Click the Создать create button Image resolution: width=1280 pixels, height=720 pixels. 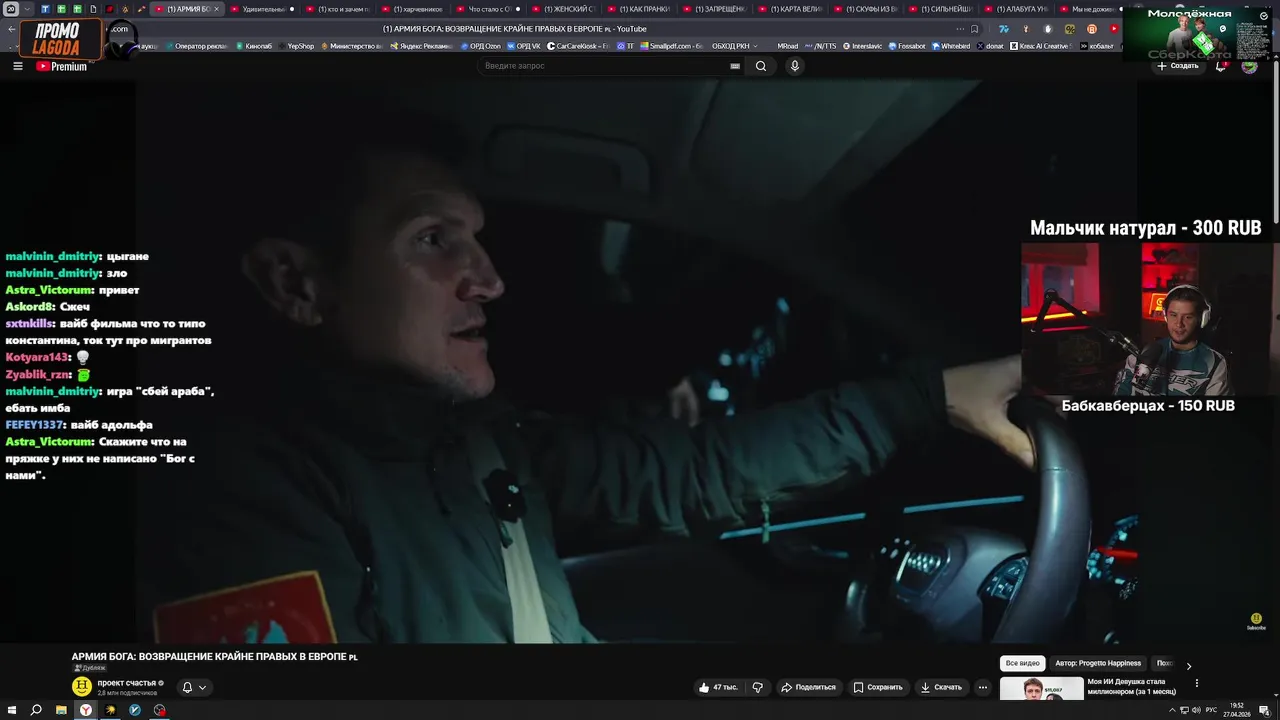1177,66
